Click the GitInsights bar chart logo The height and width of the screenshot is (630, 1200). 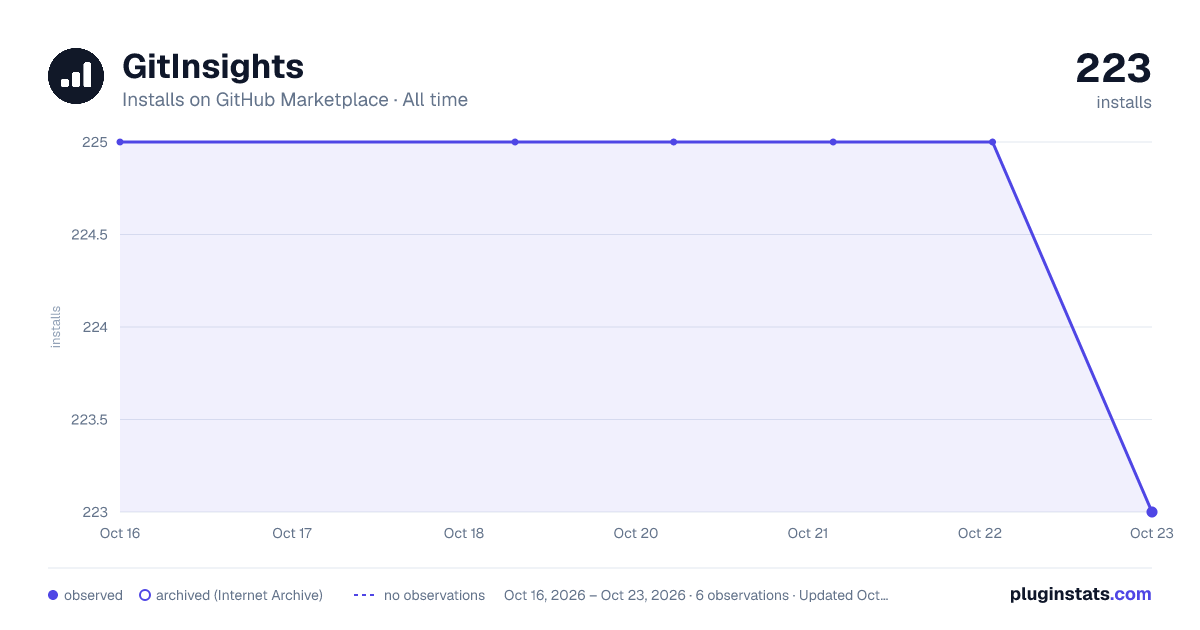tap(76, 76)
